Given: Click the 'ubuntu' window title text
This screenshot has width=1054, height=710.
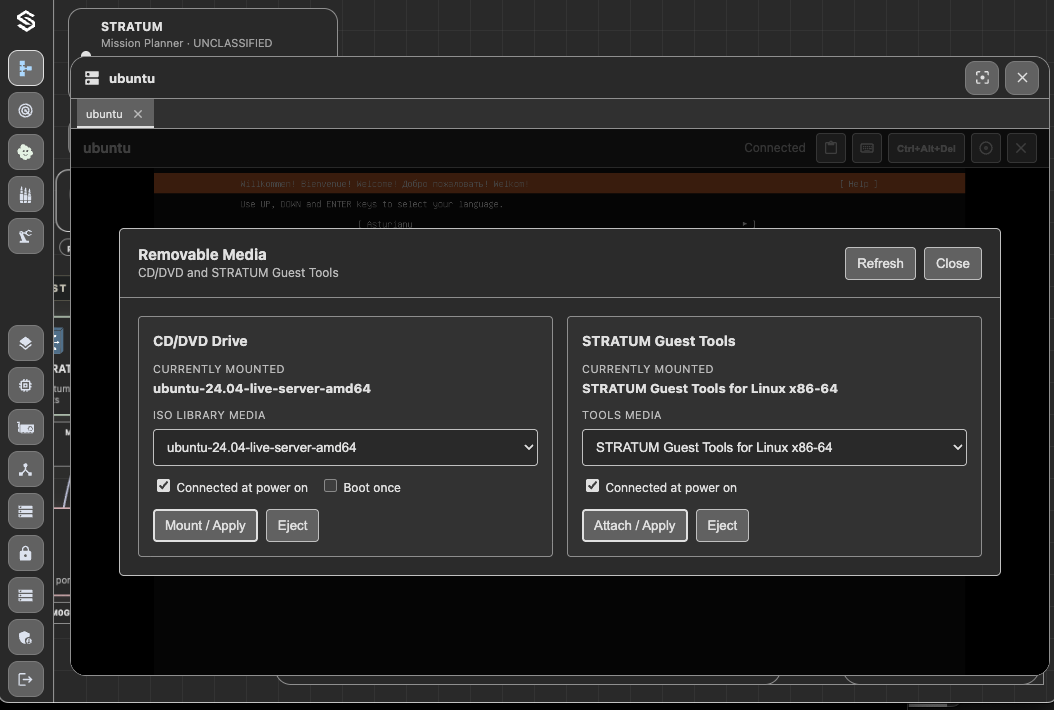Looking at the screenshot, I should coord(132,79).
